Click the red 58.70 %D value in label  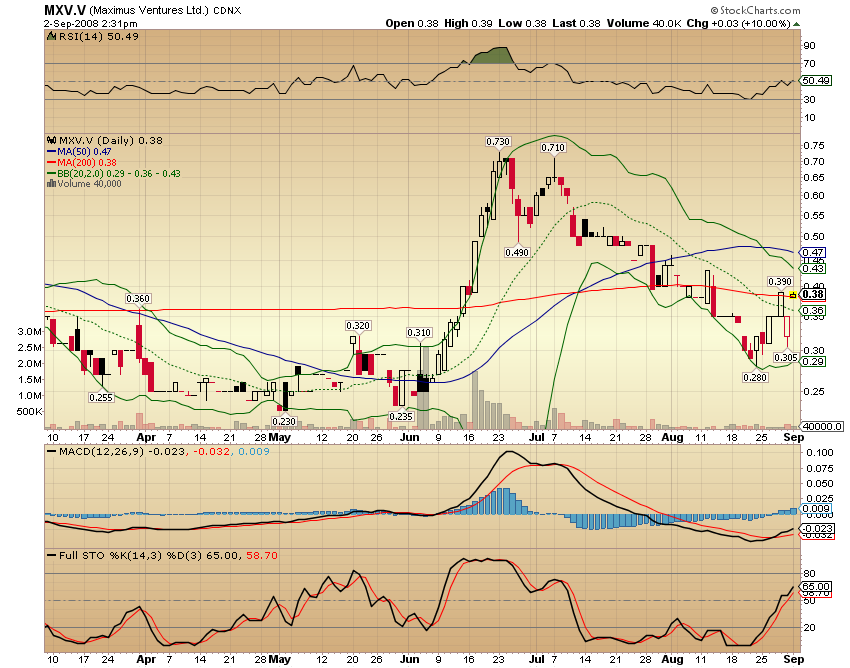(x=262, y=555)
